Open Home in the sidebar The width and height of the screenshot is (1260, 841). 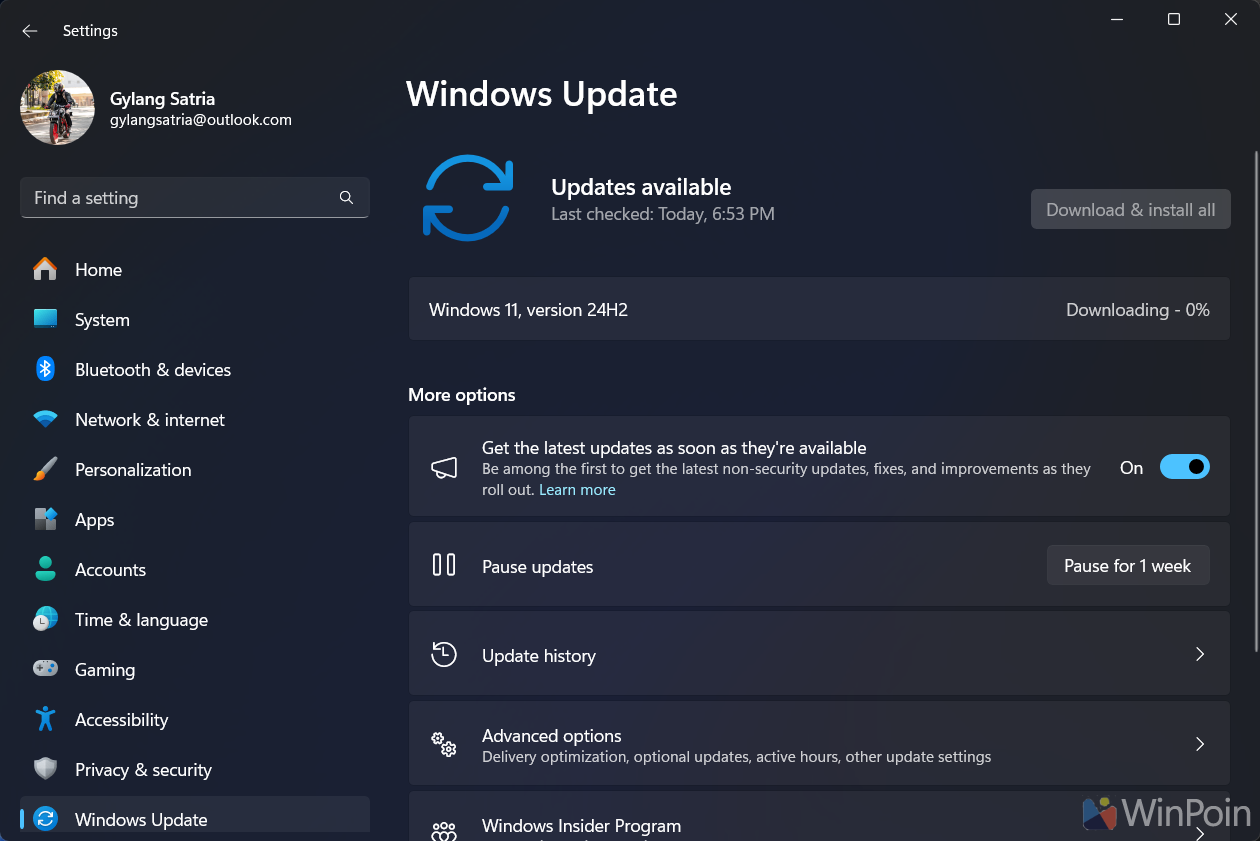195,270
